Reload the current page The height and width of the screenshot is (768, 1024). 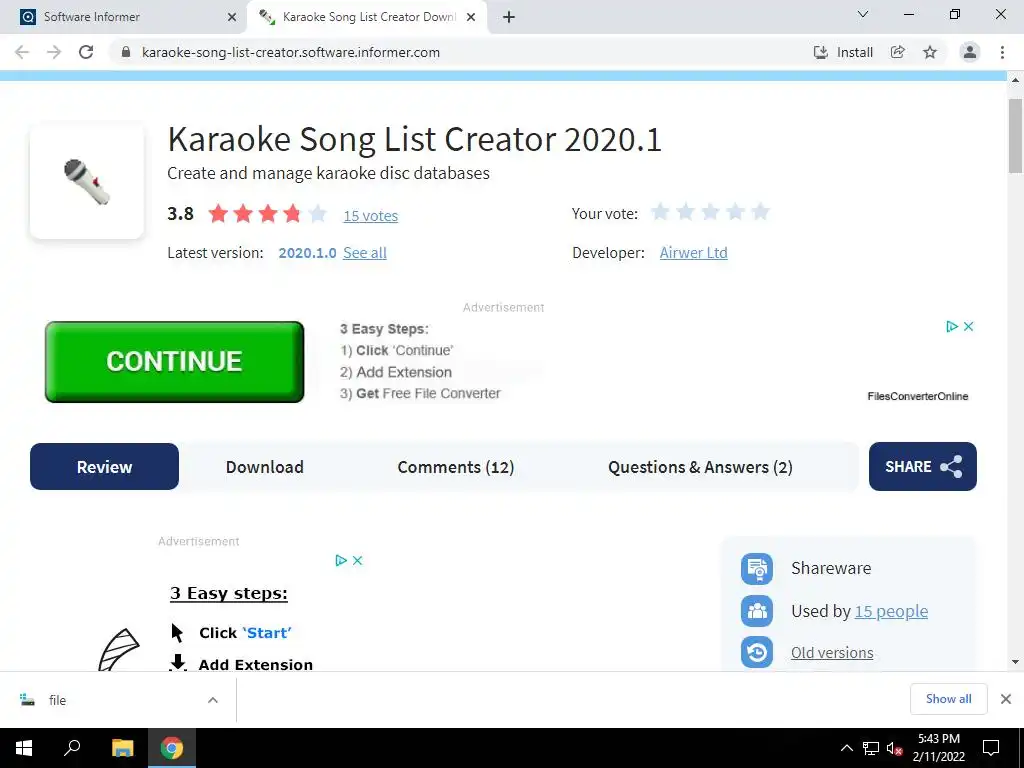pyautogui.click(x=86, y=52)
